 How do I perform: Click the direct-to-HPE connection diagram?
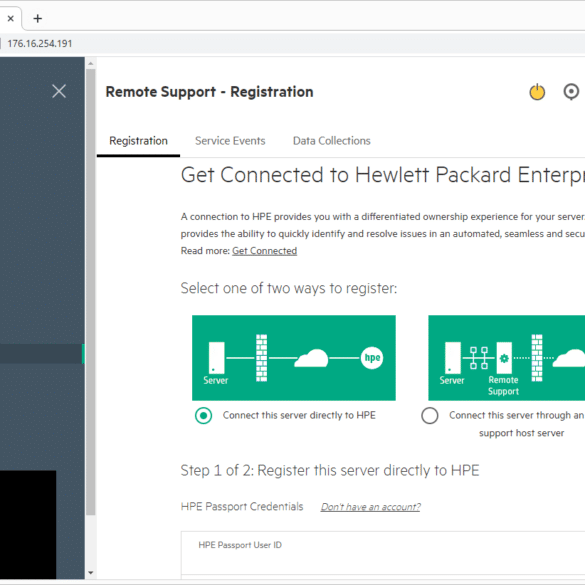294,358
